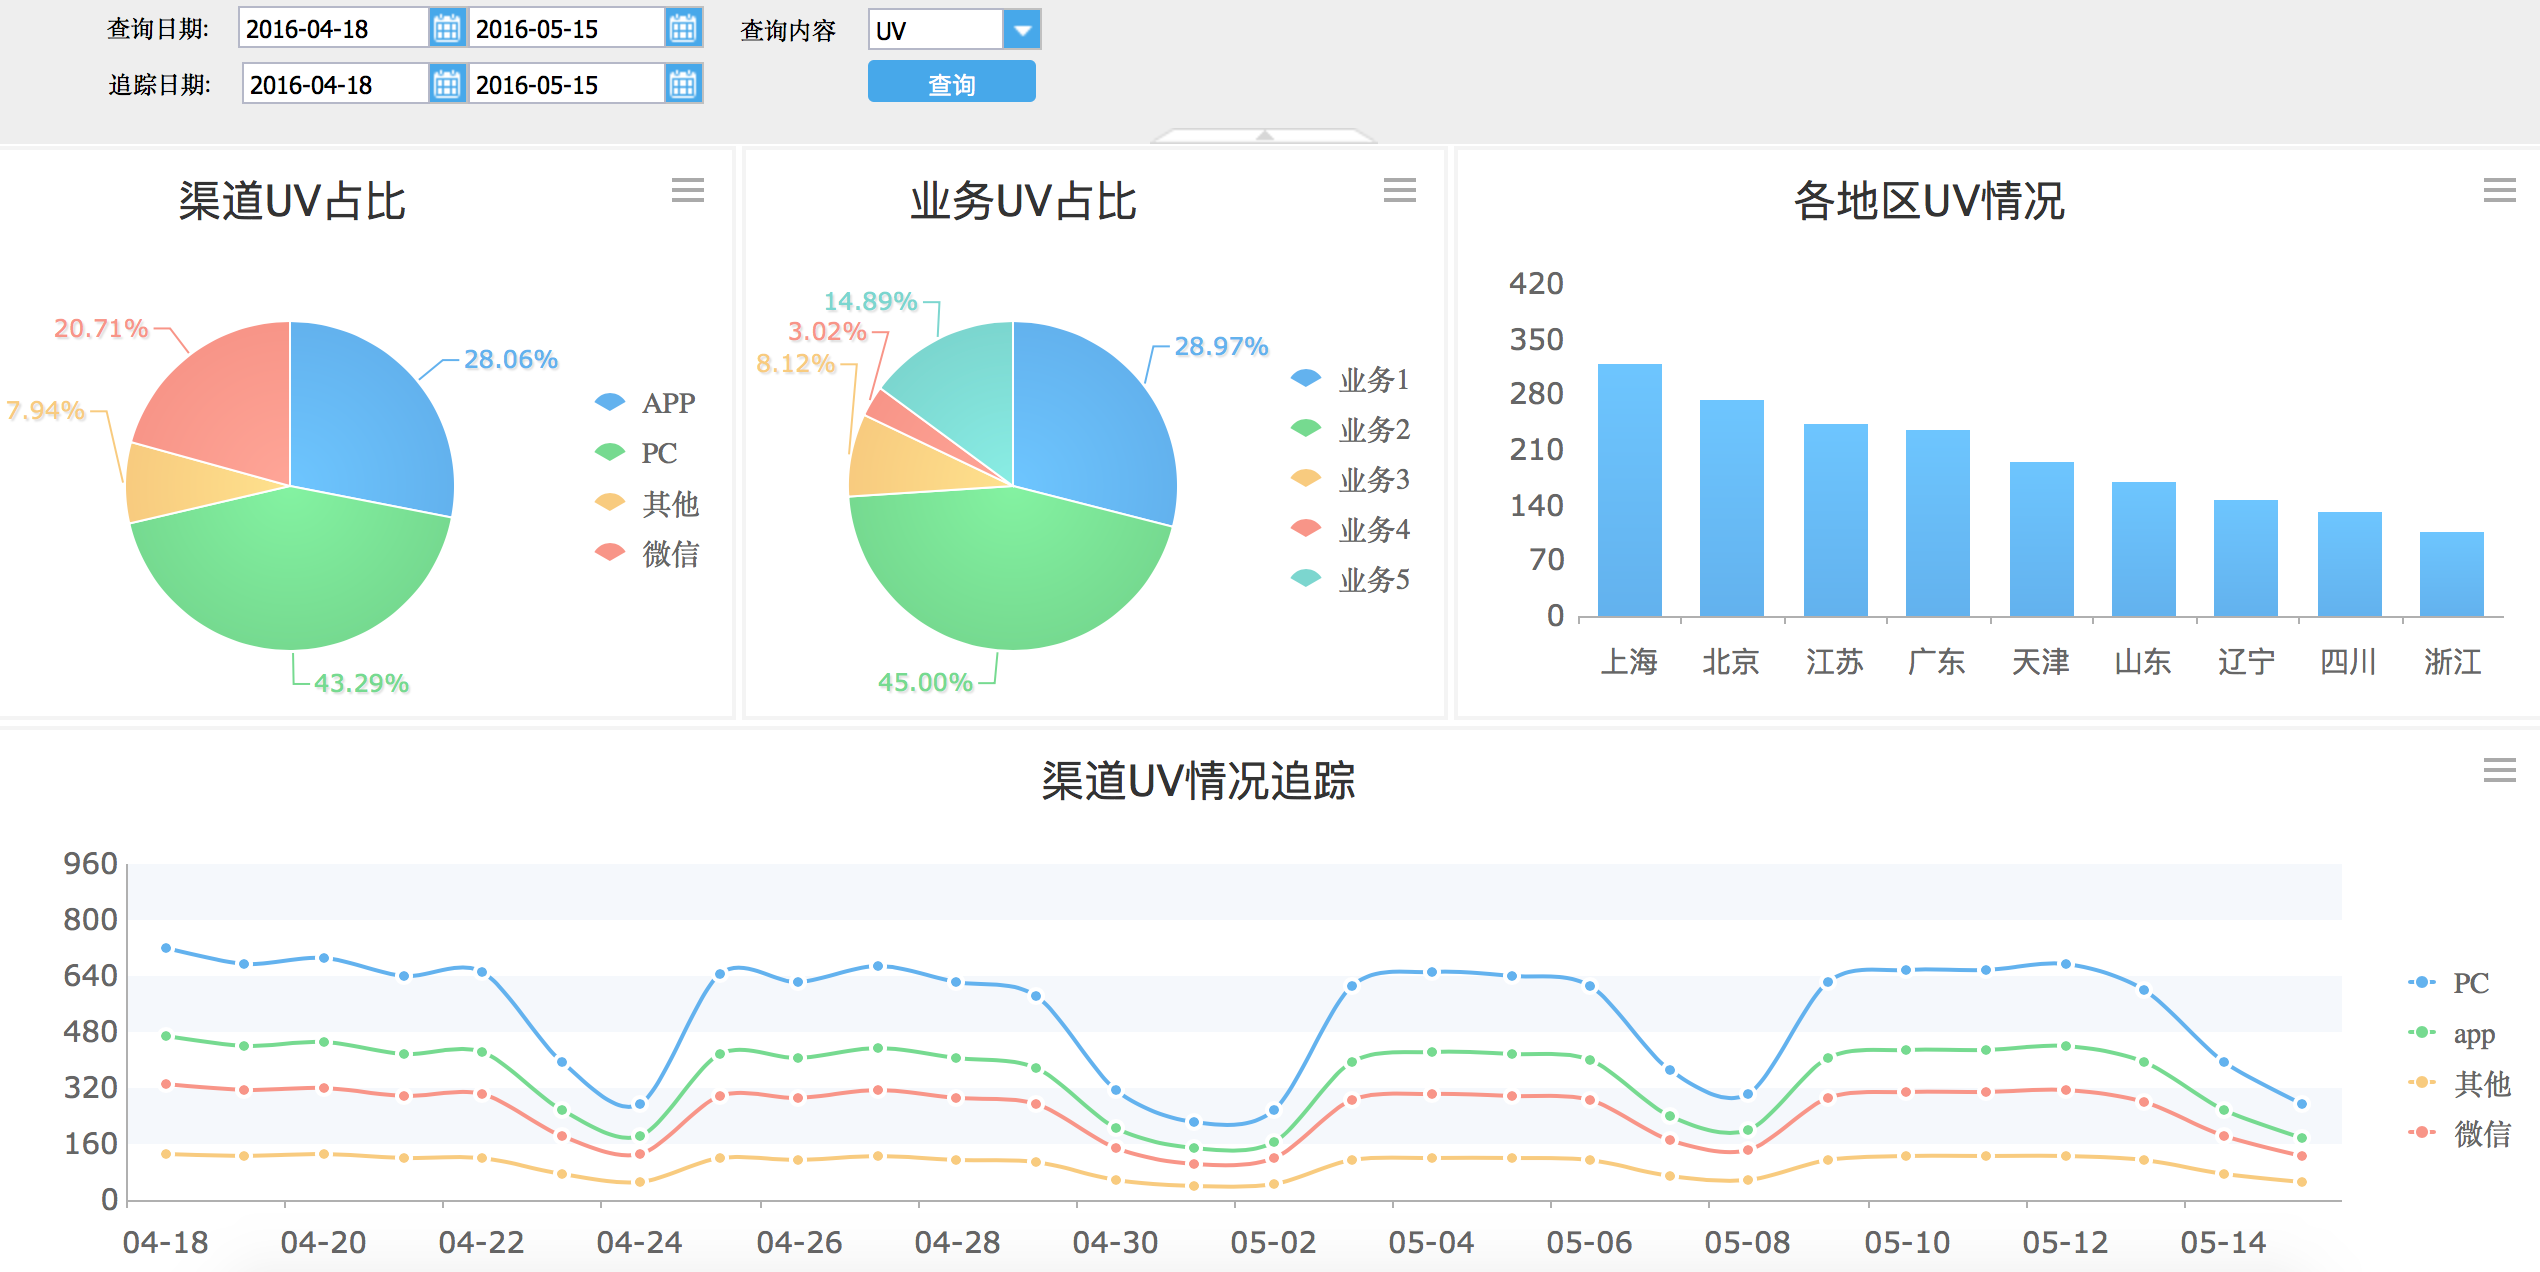
Task: Open calendar picker for 追踪日期 start date
Action: click(448, 84)
